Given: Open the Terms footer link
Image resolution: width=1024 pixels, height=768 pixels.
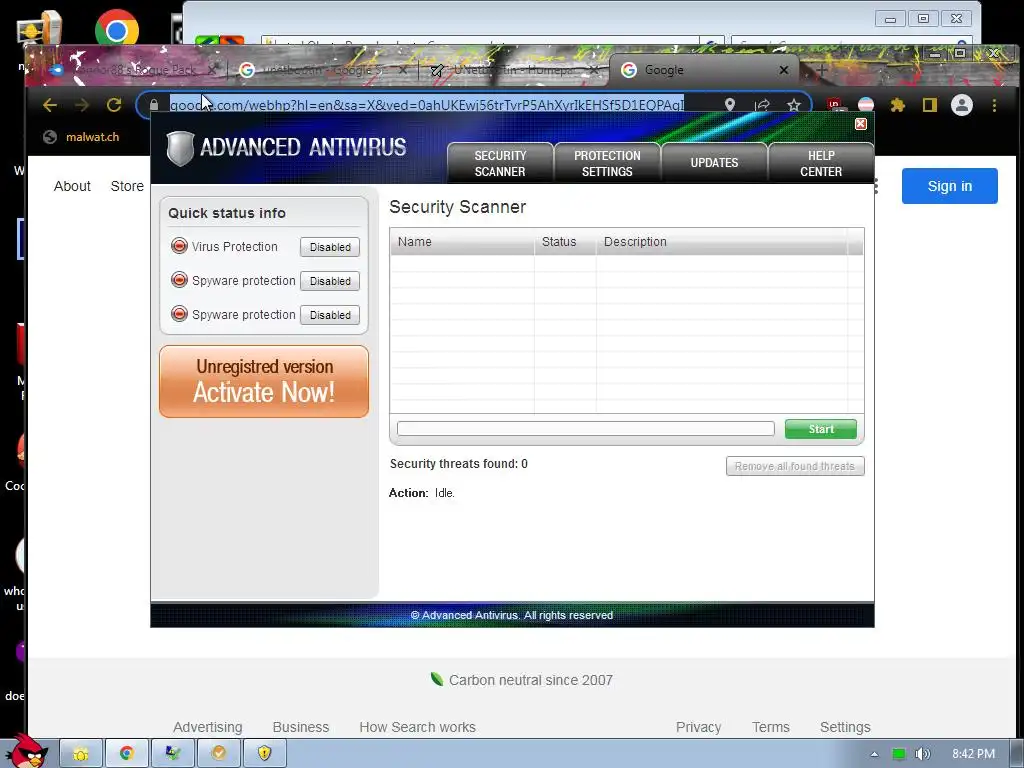Looking at the screenshot, I should coord(771,727).
